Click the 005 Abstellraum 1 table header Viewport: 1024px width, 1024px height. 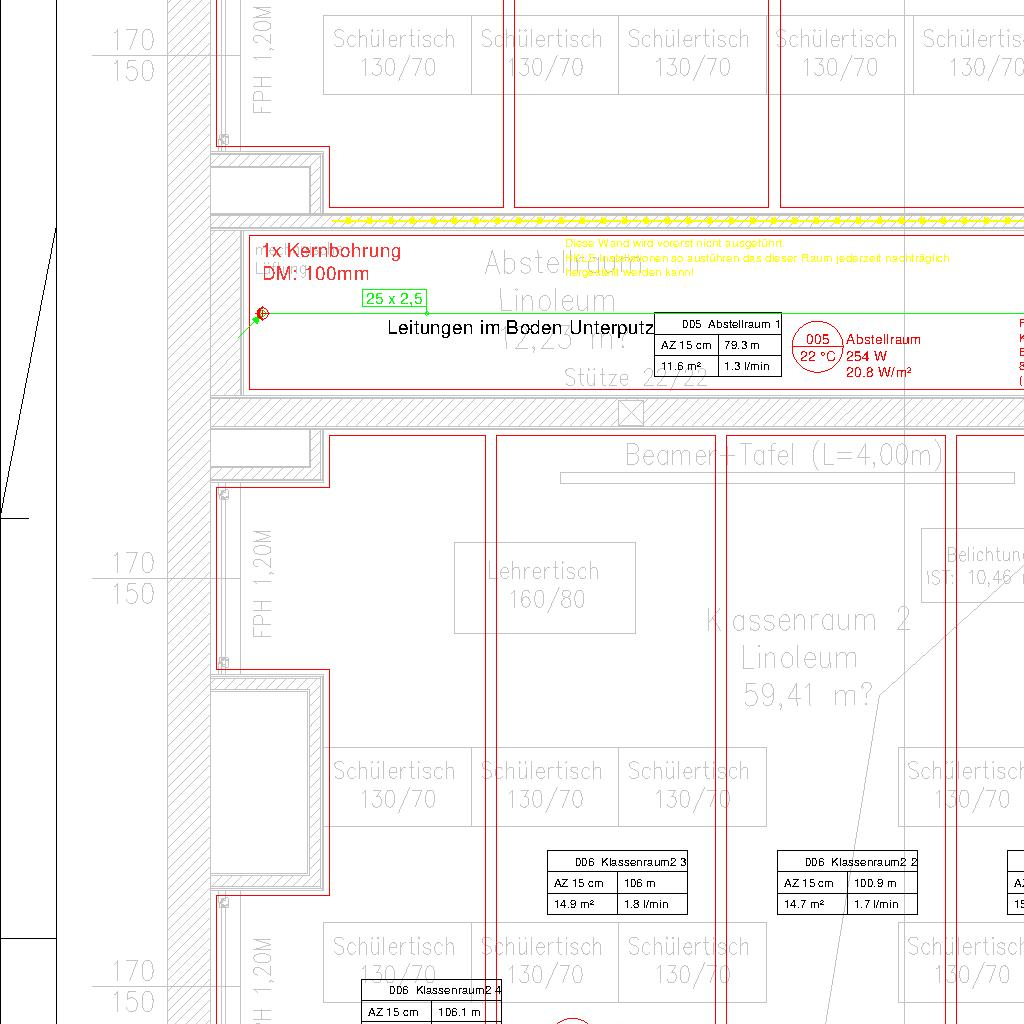coord(717,324)
